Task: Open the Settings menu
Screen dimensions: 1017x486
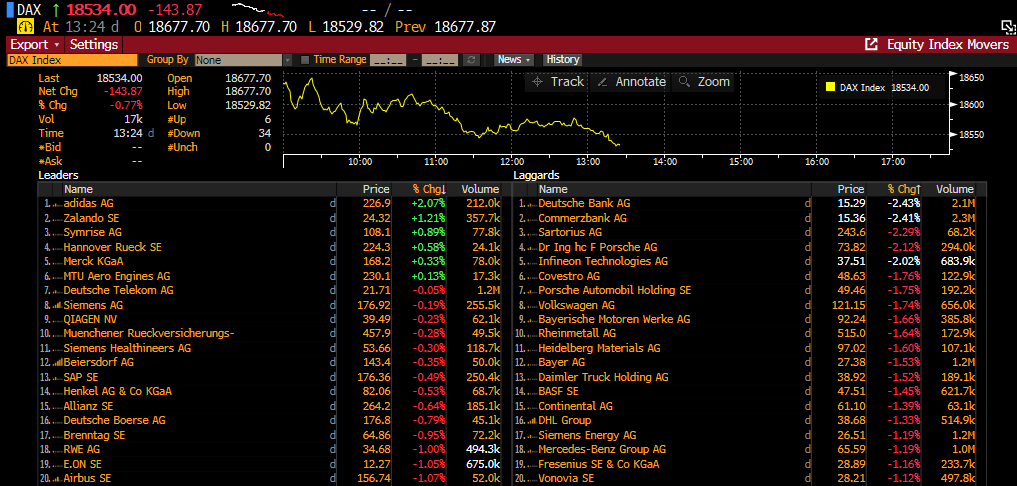Action: pos(94,45)
